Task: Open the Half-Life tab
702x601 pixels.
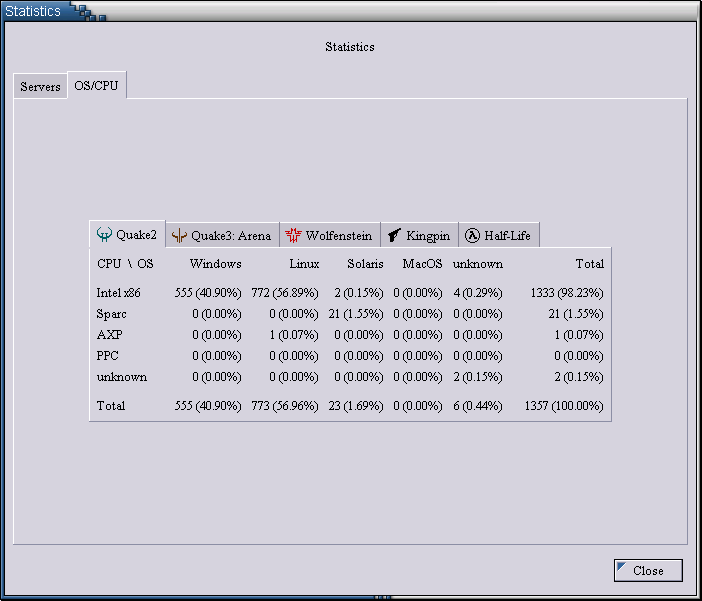Action: tap(499, 235)
